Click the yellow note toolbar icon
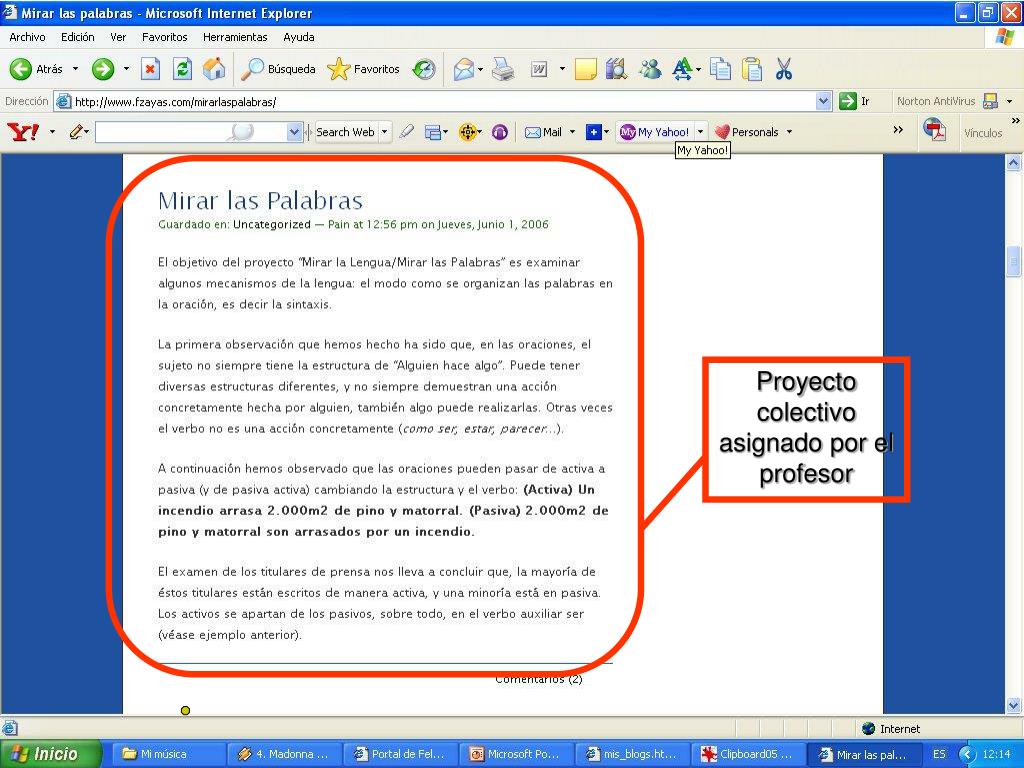Screen dimensions: 1024x768 (585, 69)
